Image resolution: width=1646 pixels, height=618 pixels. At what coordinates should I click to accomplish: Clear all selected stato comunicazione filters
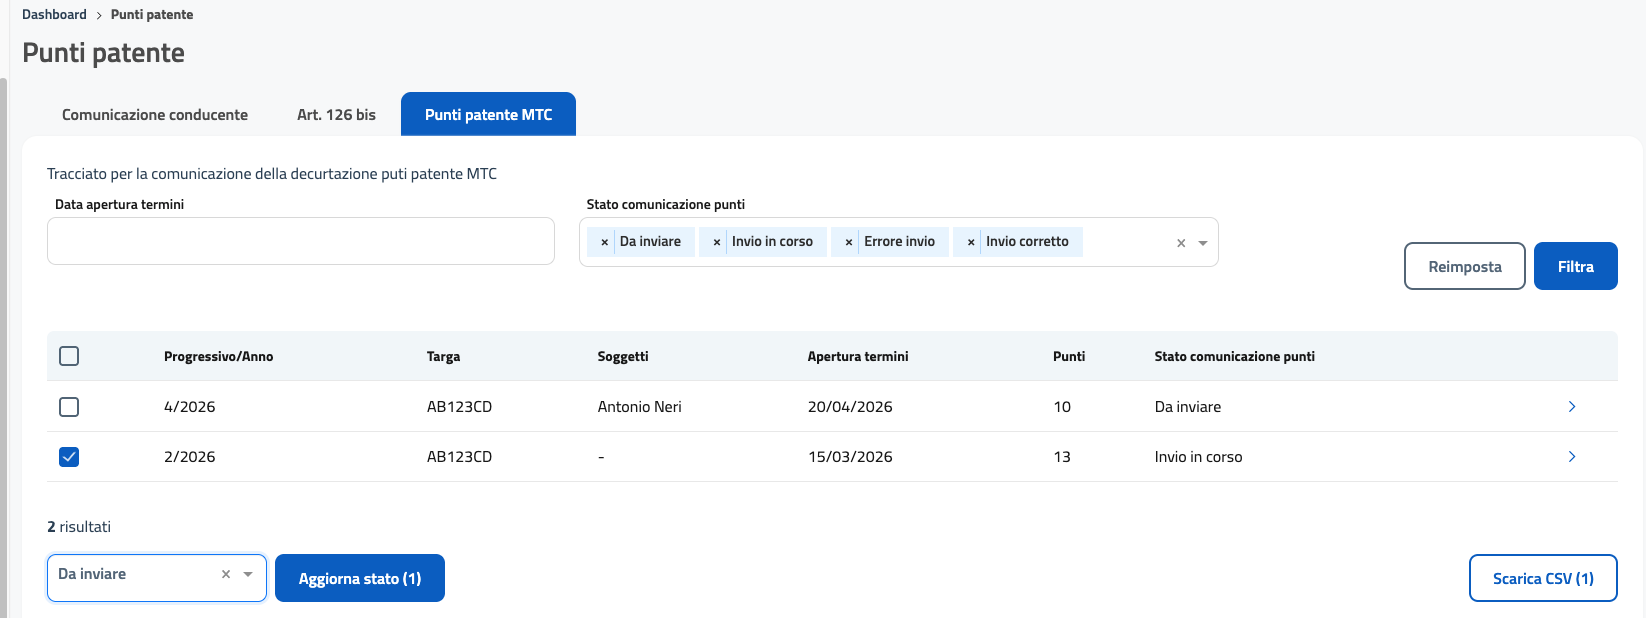tap(1181, 243)
